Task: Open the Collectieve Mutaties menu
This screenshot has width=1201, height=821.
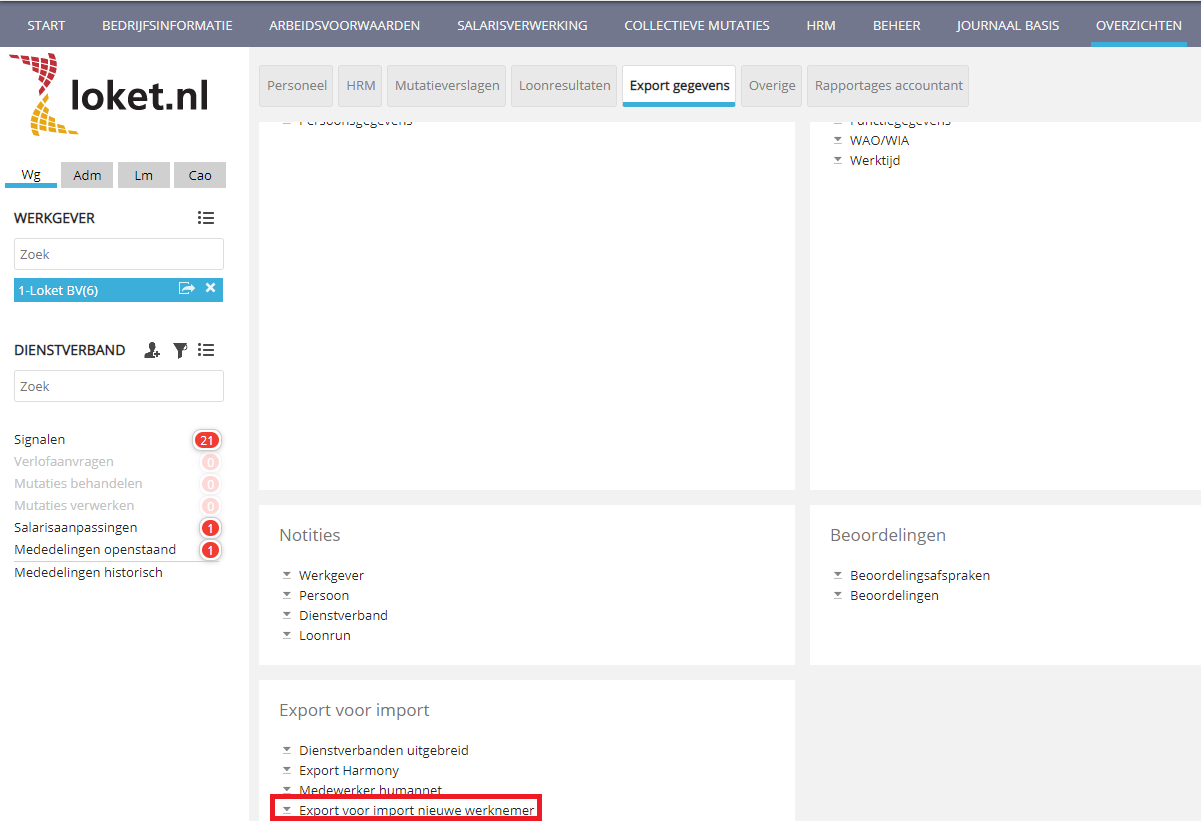Action: pos(696,25)
